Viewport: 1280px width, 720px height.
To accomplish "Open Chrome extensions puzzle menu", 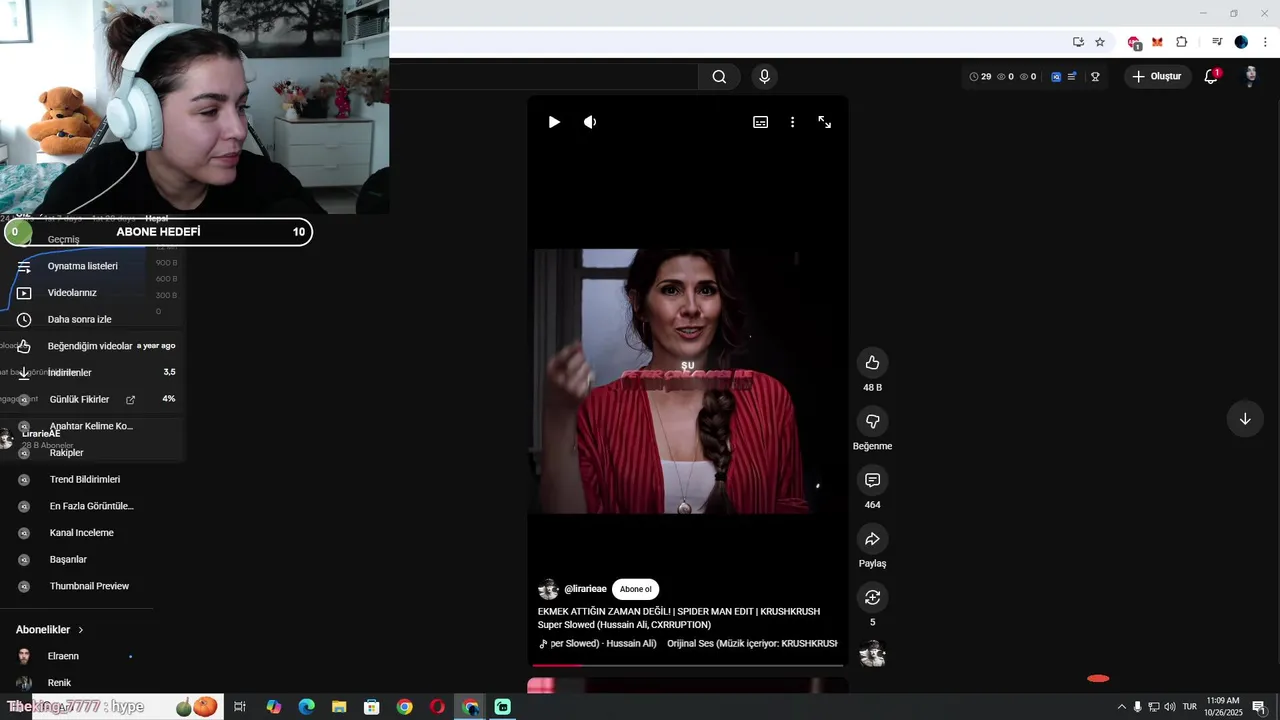I will [1181, 42].
